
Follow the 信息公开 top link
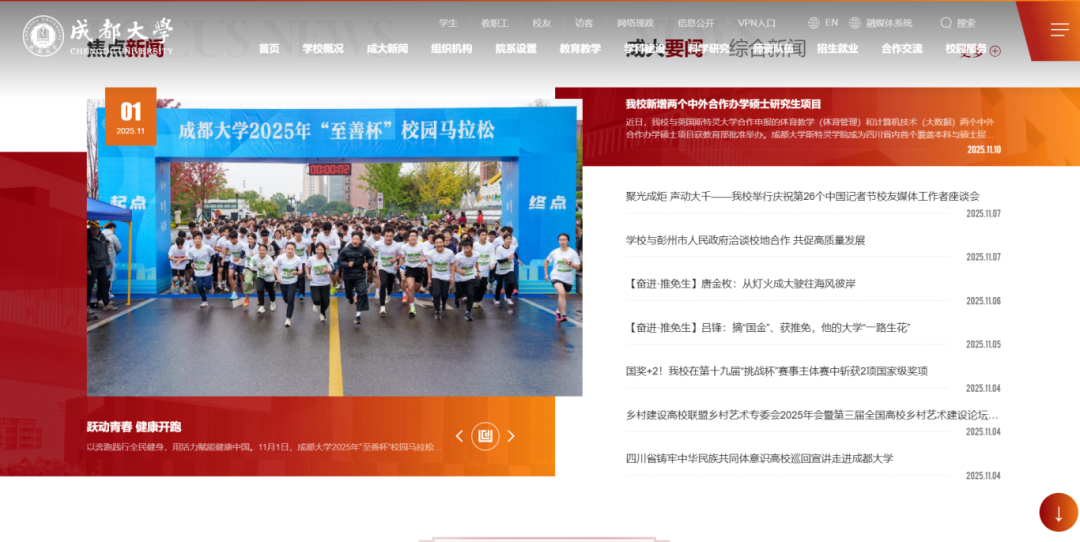coord(696,23)
